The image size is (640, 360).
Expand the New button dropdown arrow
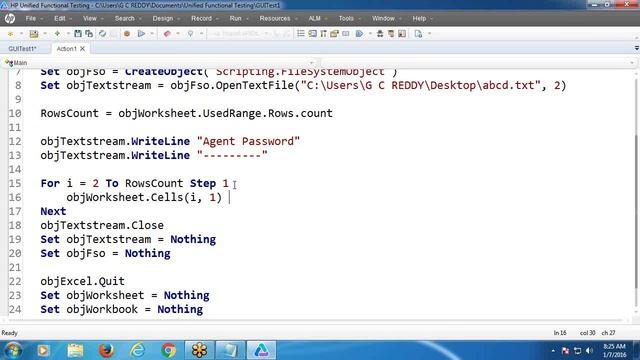pyautogui.click(x=21, y=34)
